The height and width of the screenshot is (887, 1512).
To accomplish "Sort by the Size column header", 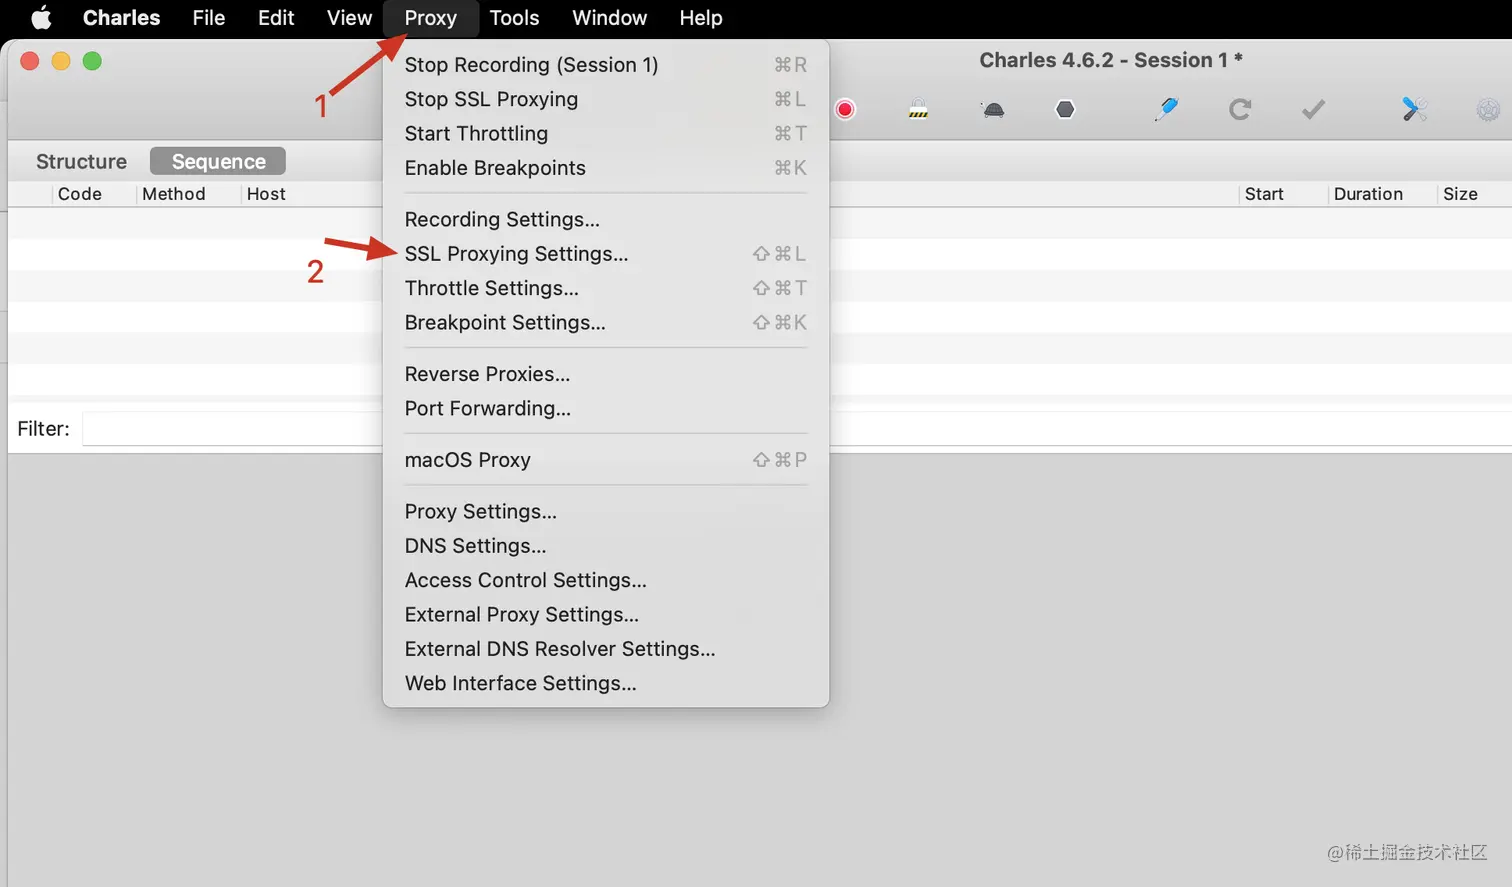I will (x=1460, y=194).
